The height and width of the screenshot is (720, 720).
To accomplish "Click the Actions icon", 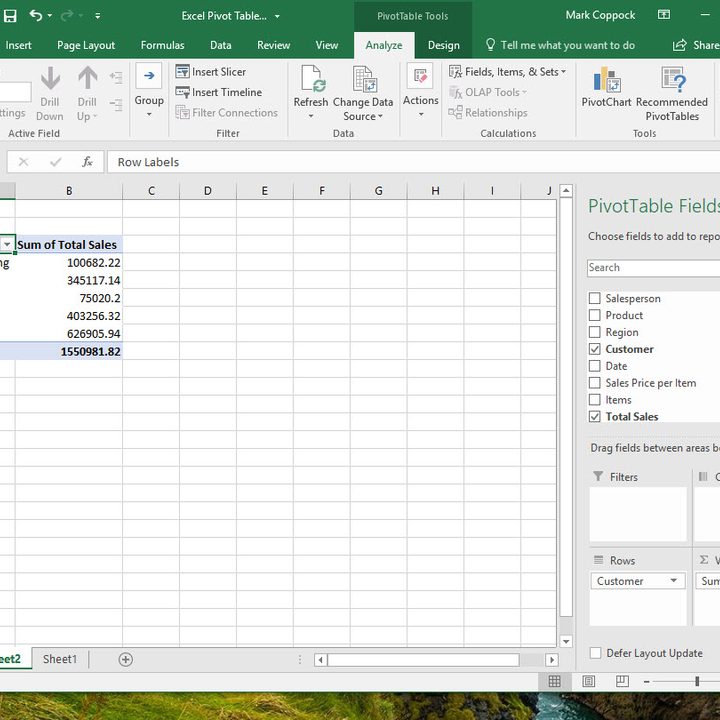I will (420, 76).
